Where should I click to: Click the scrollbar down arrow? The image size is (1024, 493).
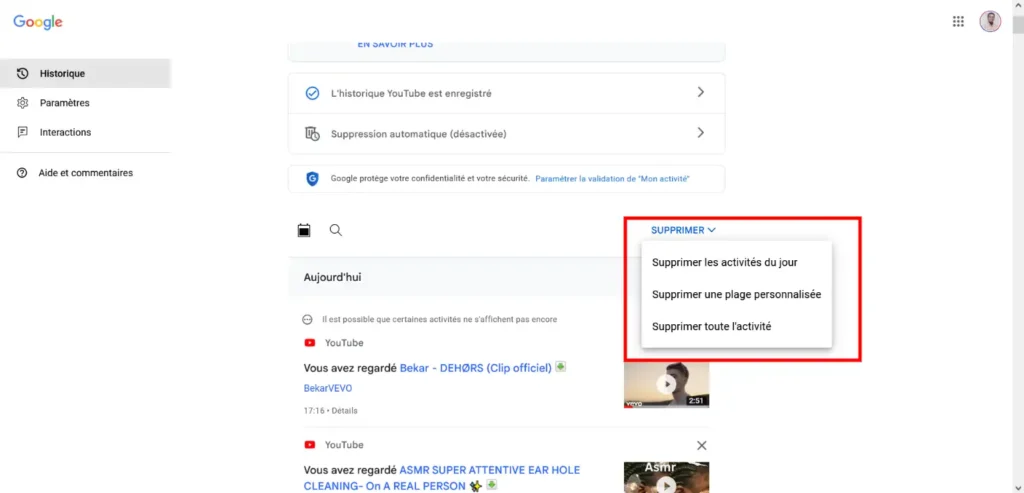(x=1018, y=488)
